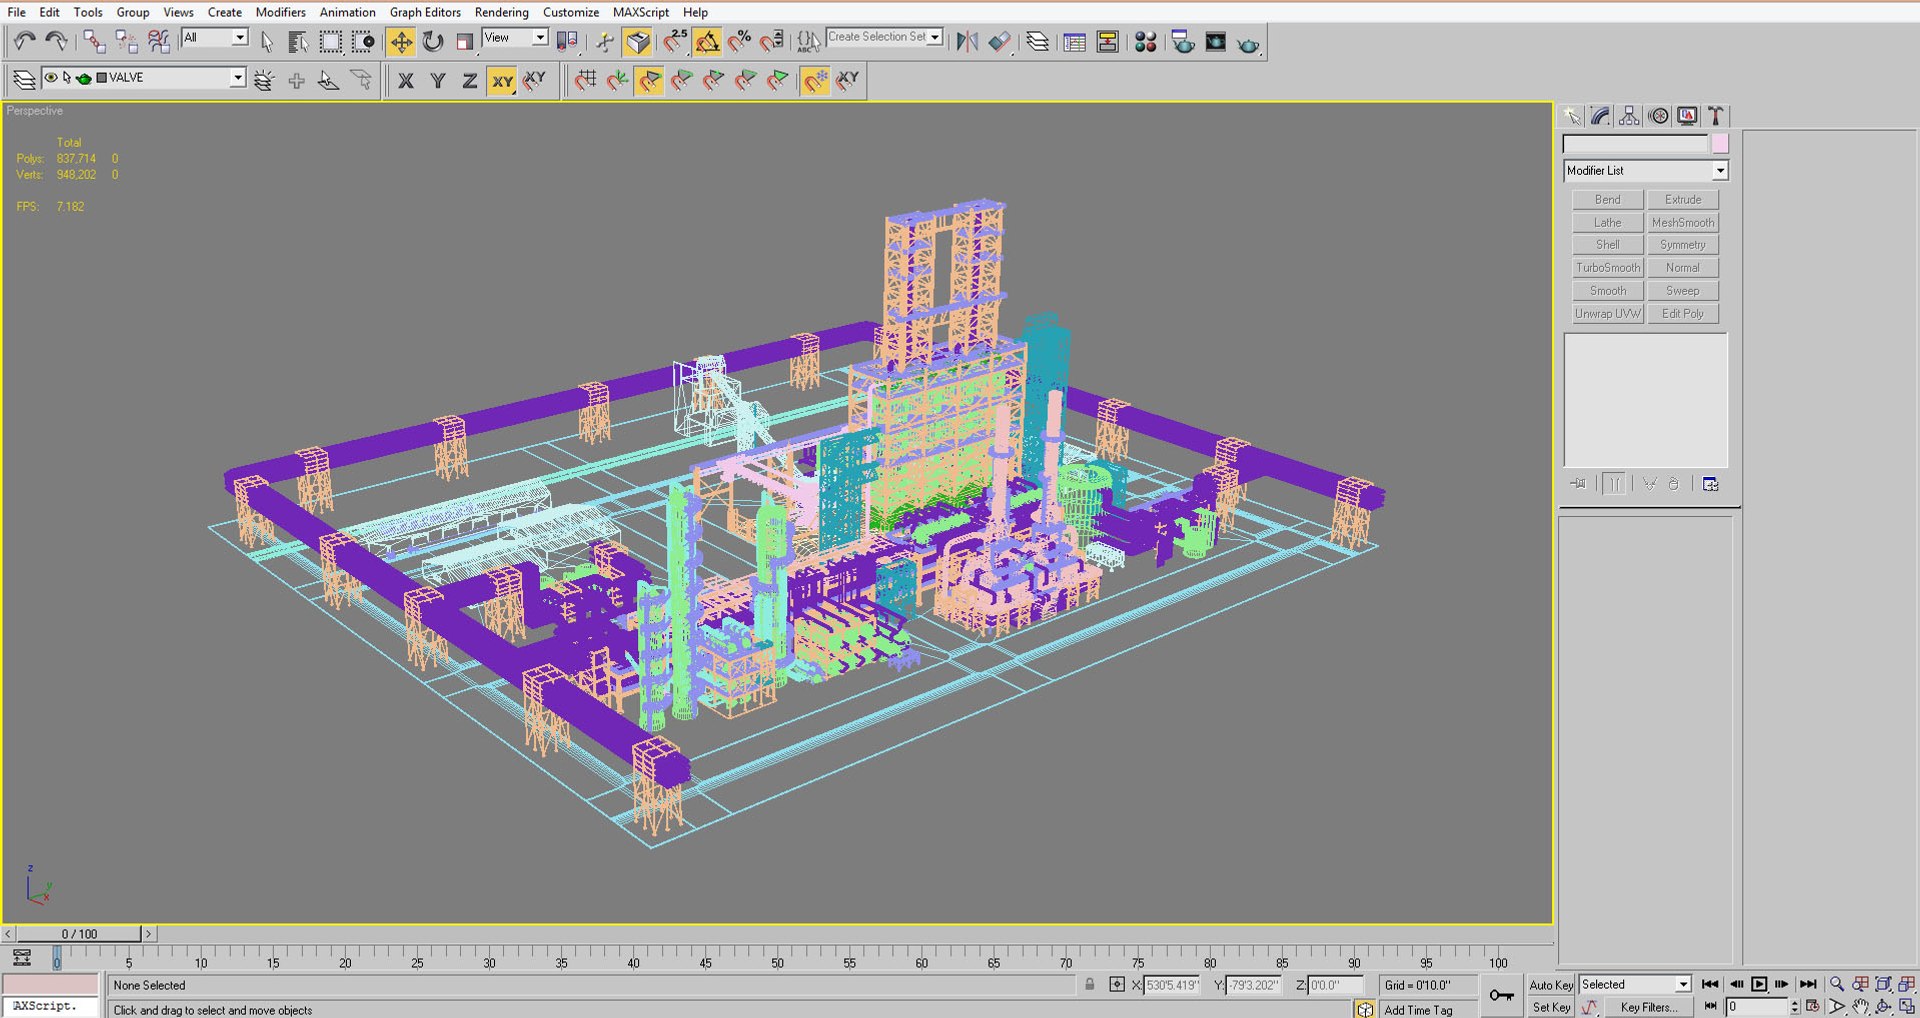Click Quick Render teapot icon

(1248, 43)
